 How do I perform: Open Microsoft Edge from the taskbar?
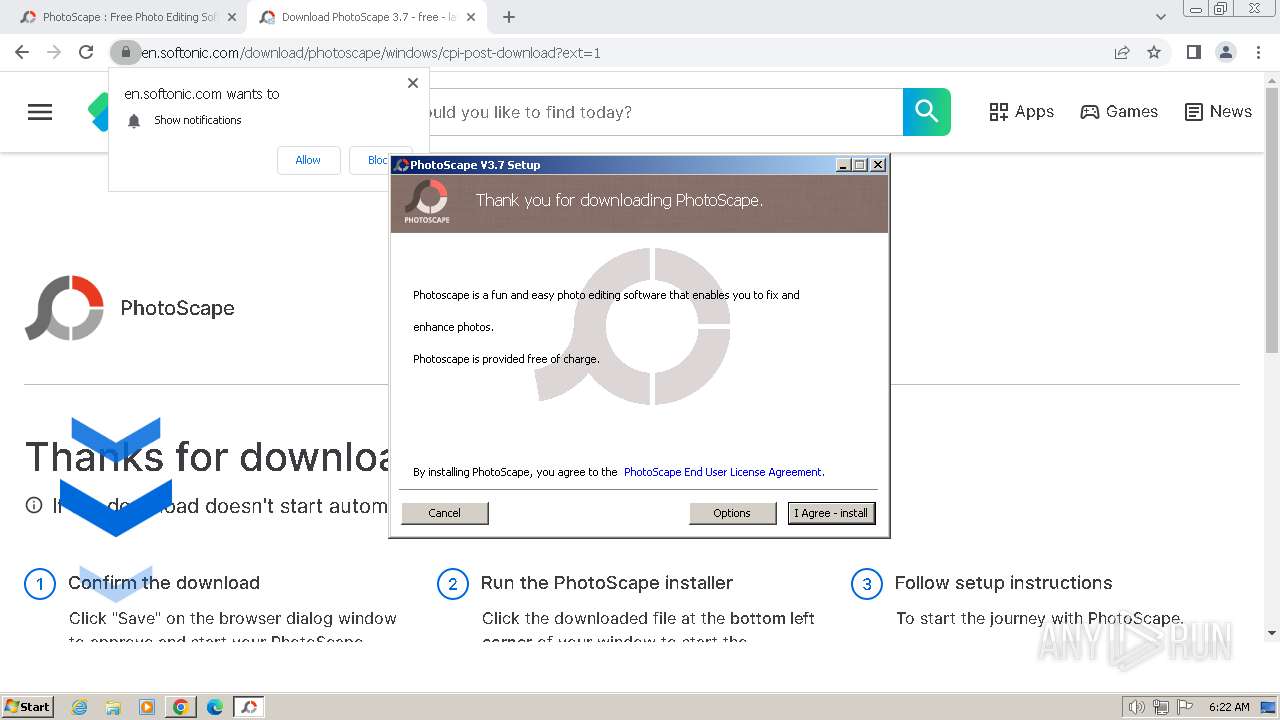click(x=215, y=707)
